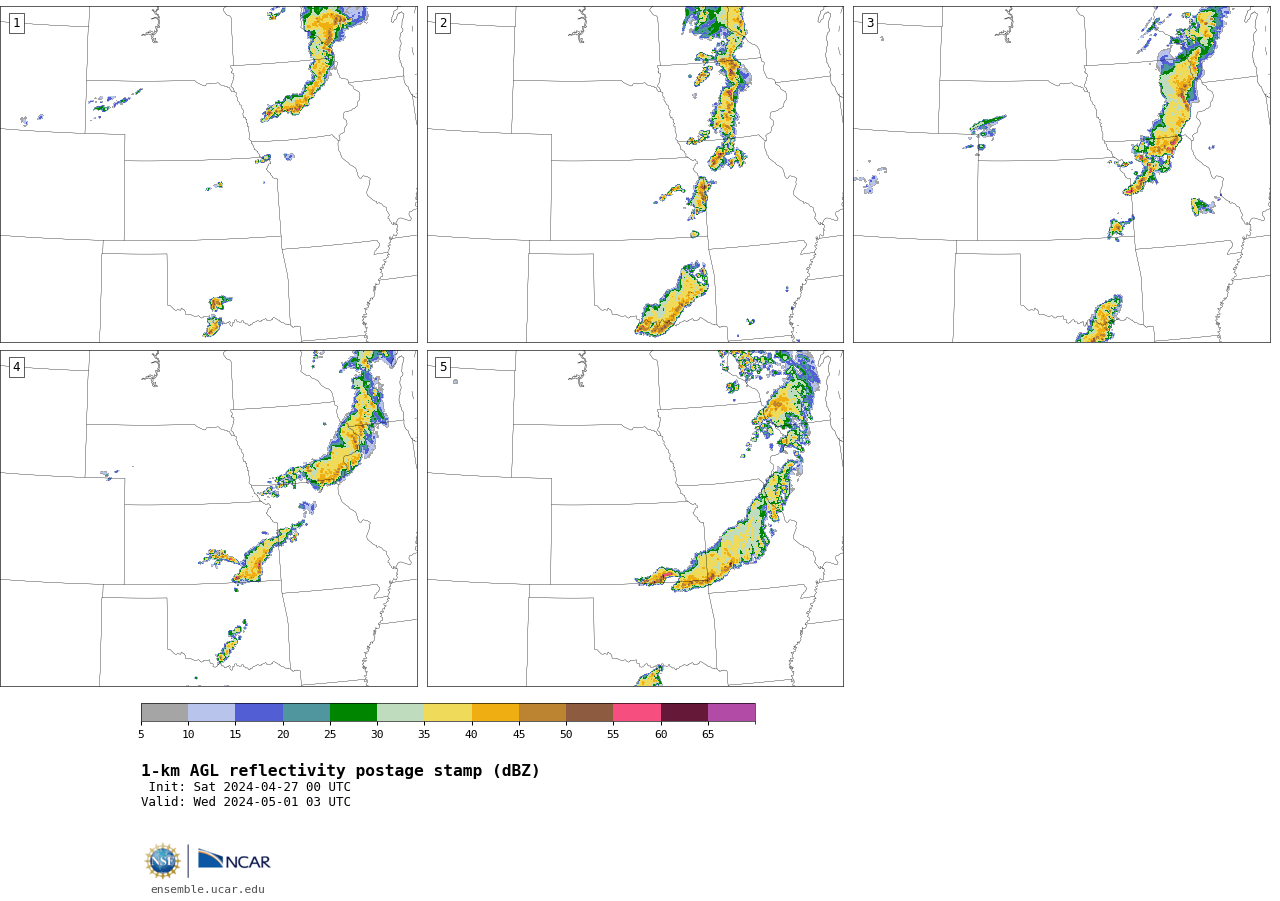Click the dark green 25-30 dBZ swatch
This screenshot has width=1280, height=901.
pyautogui.click(x=353, y=712)
